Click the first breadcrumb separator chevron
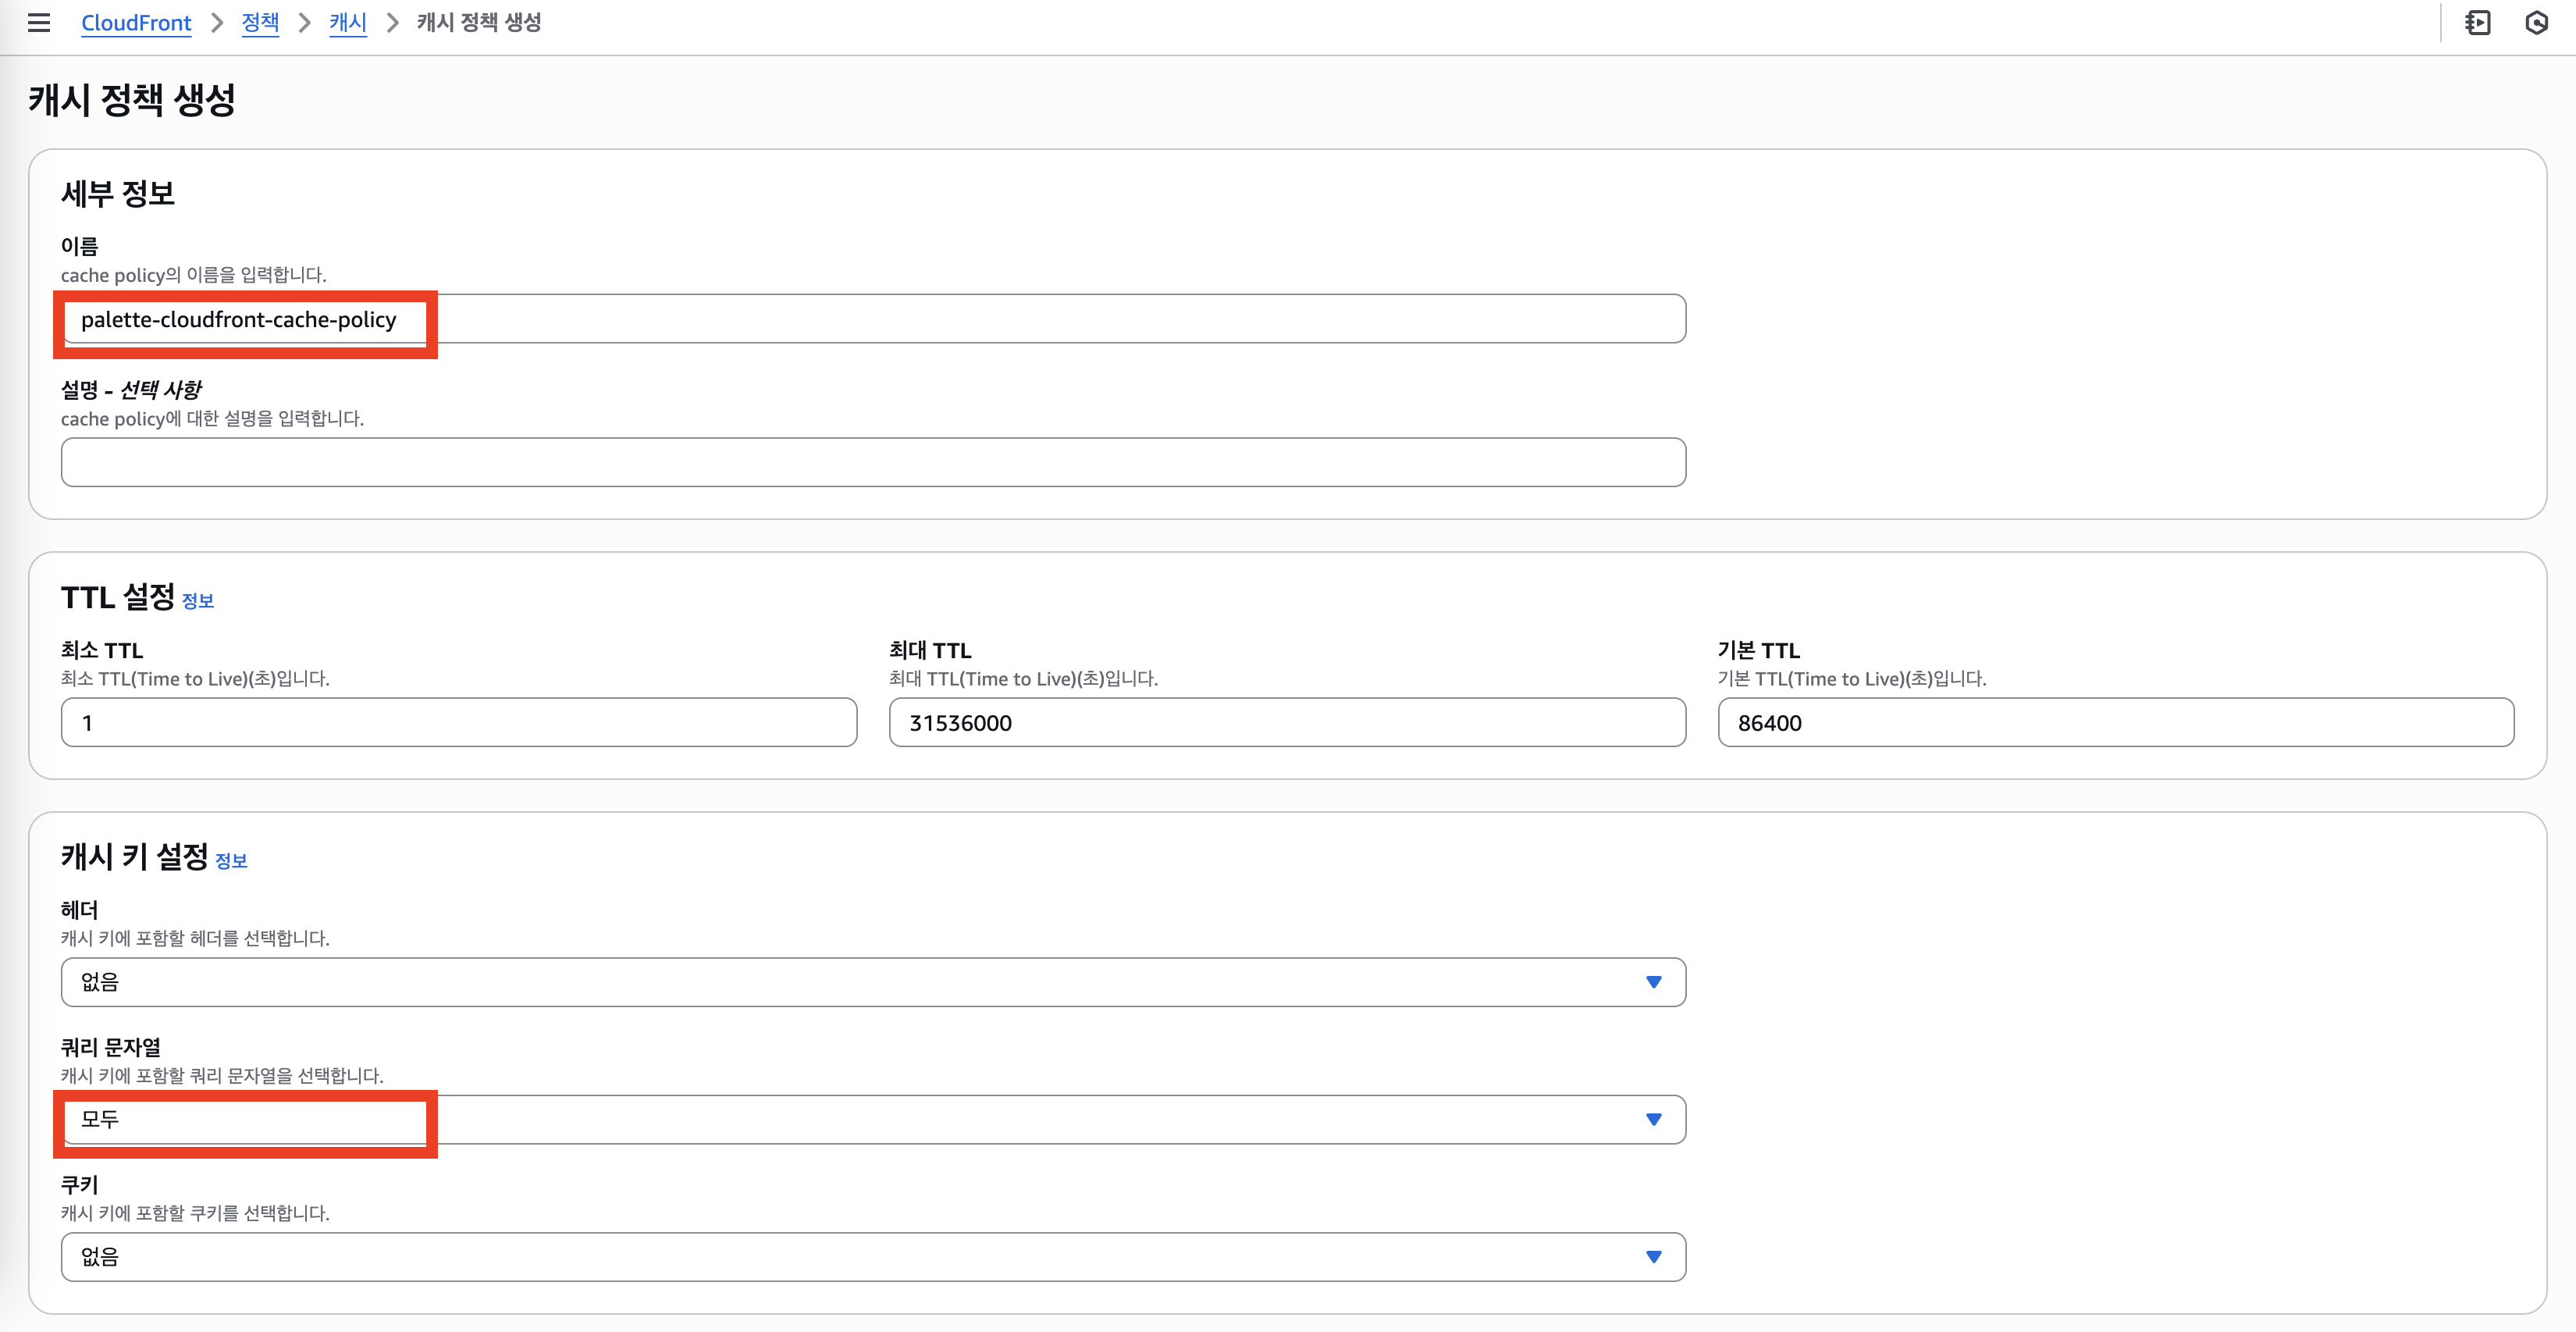 tap(216, 22)
